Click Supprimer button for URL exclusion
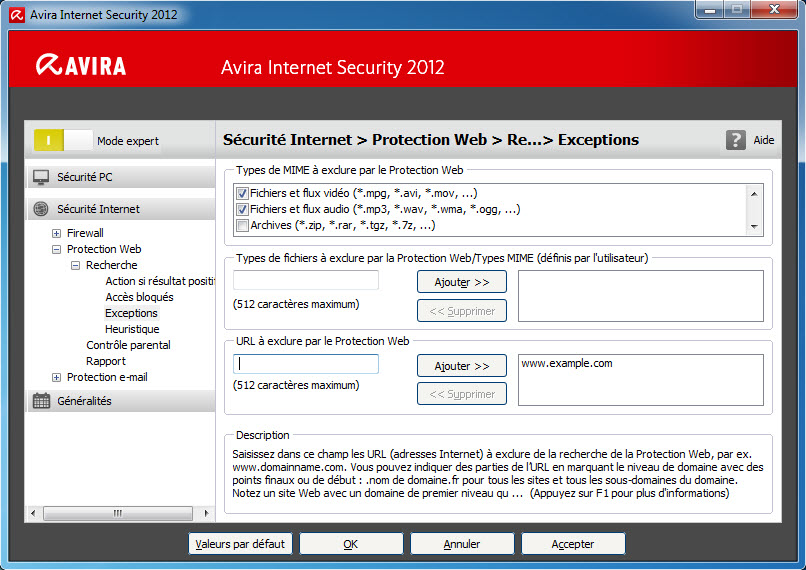The width and height of the screenshot is (806, 570). [462, 394]
